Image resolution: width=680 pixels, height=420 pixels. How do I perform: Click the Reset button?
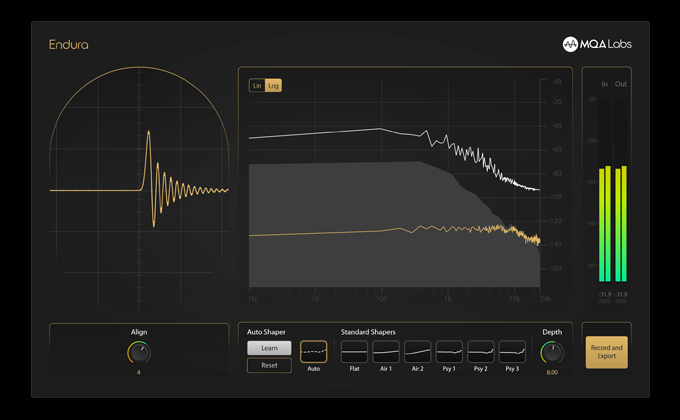(269, 365)
